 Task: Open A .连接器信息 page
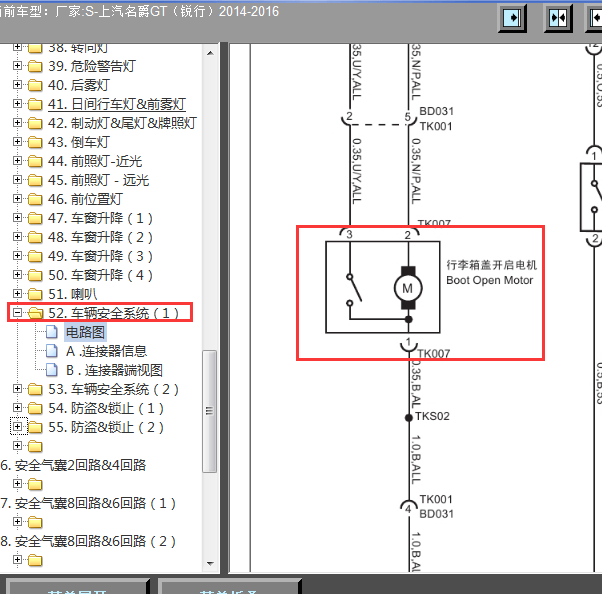[x=106, y=351]
